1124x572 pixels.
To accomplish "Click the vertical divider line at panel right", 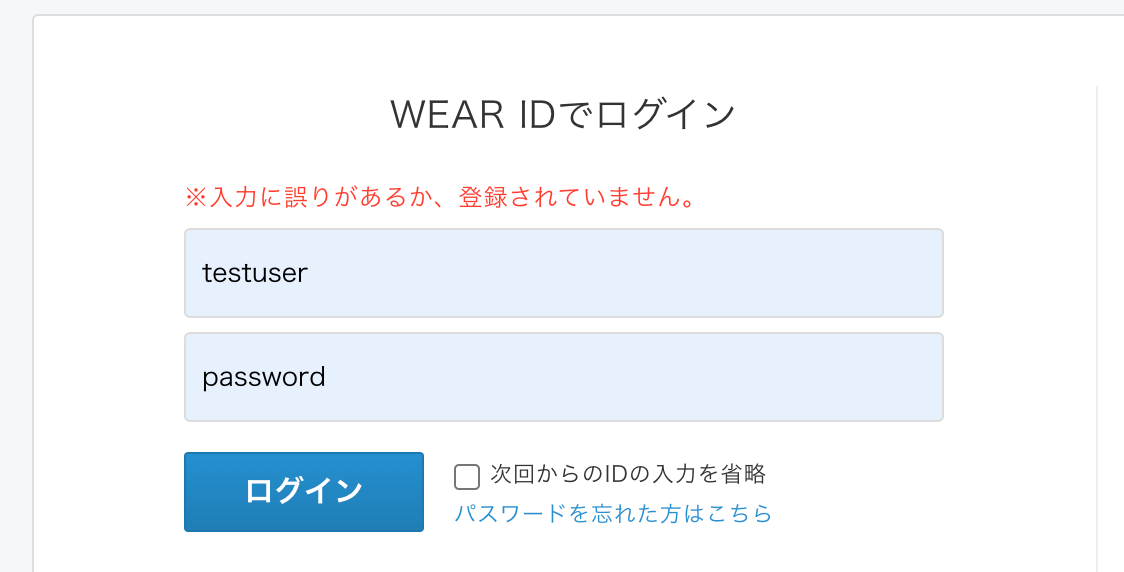I will 1097,323.
